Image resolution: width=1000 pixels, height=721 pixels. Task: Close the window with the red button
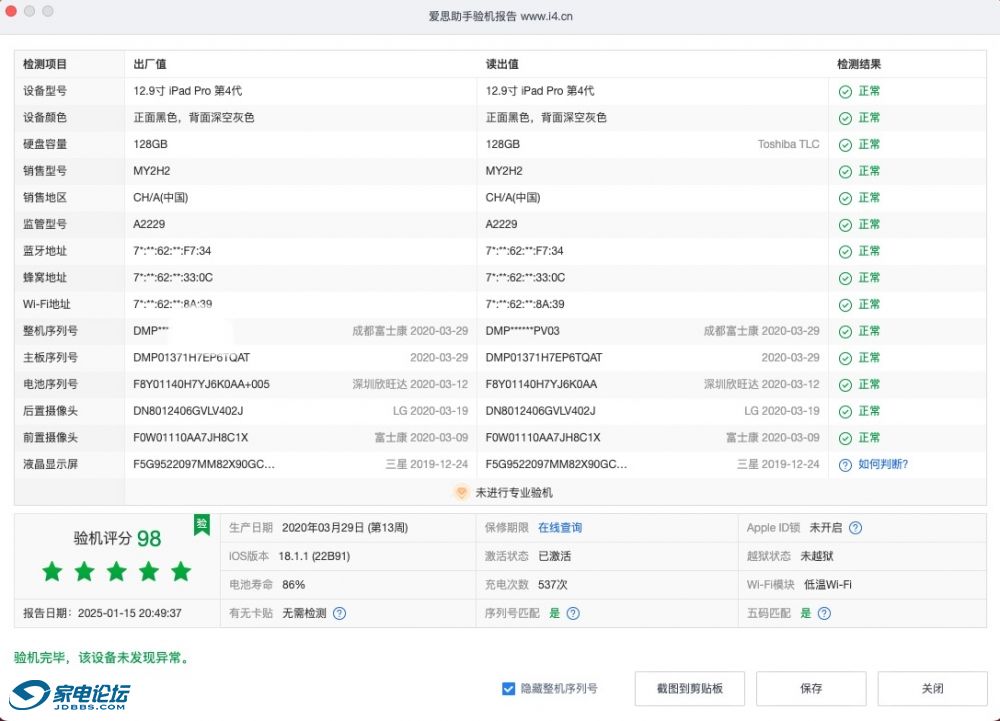tap(10, 11)
